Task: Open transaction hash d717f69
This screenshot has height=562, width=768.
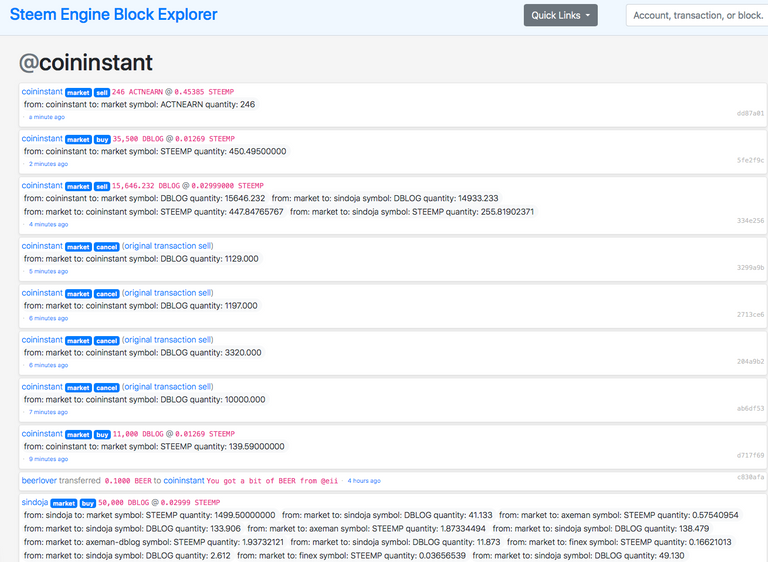Action: [x=750, y=456]
